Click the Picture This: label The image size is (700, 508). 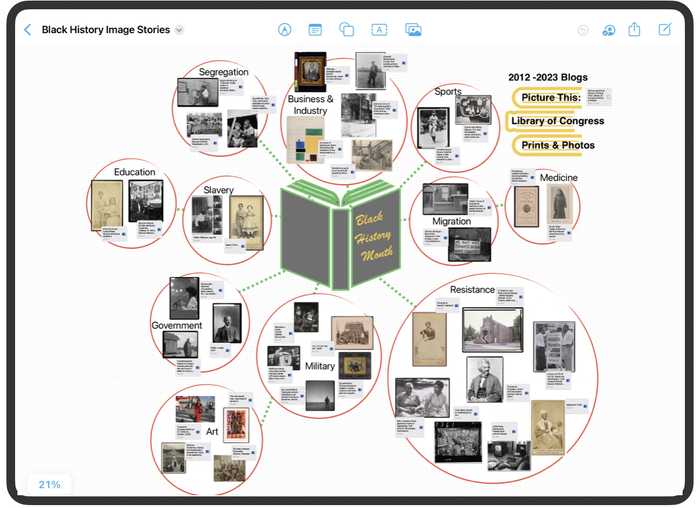tap(551, 97)
